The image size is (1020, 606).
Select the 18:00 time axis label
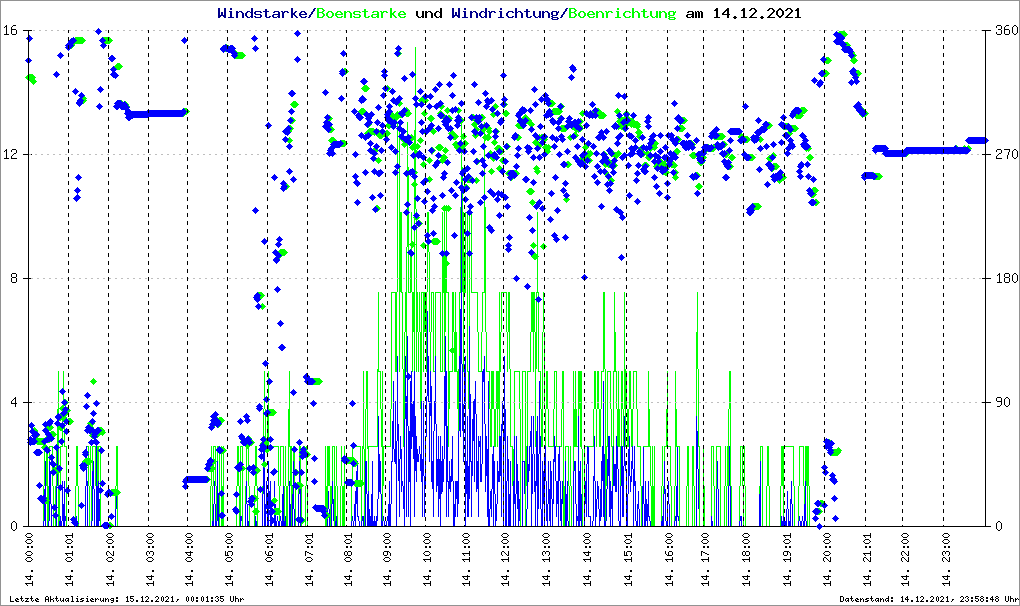click(x=744, y=560)
